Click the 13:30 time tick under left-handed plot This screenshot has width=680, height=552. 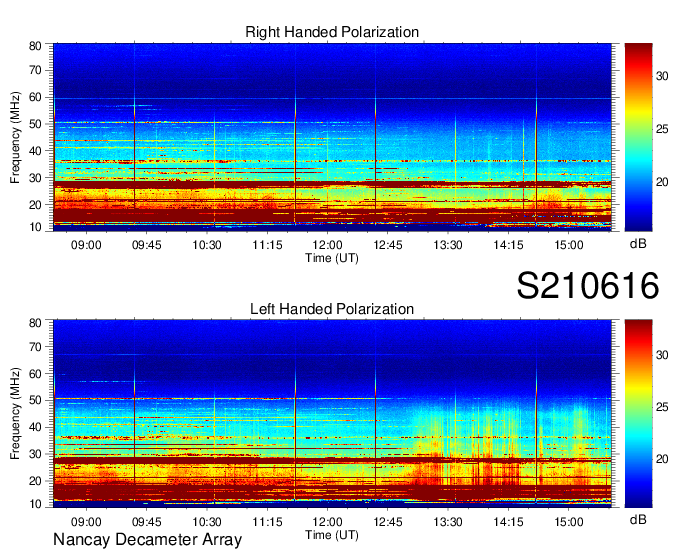(x=448, y=522)
